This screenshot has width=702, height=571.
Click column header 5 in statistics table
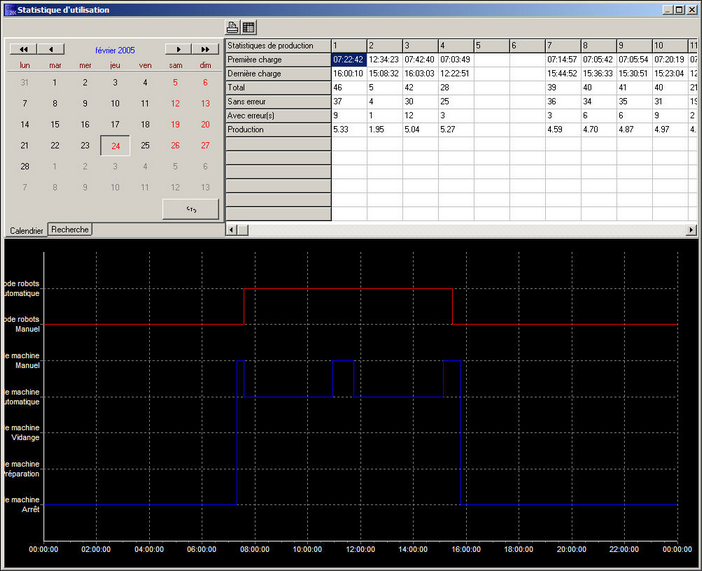coord(491,46)
